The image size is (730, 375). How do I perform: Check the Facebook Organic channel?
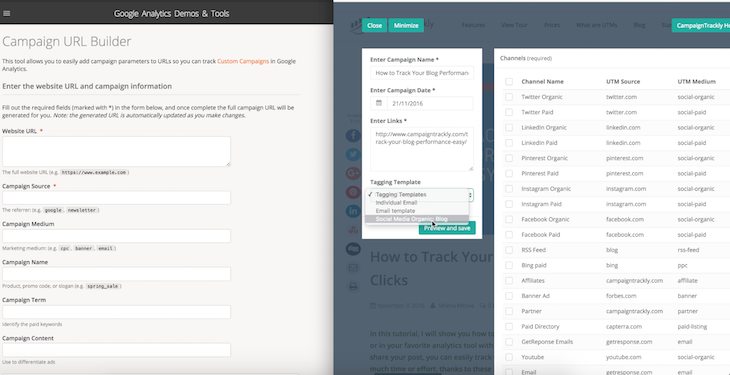click(x=509, y=219)
